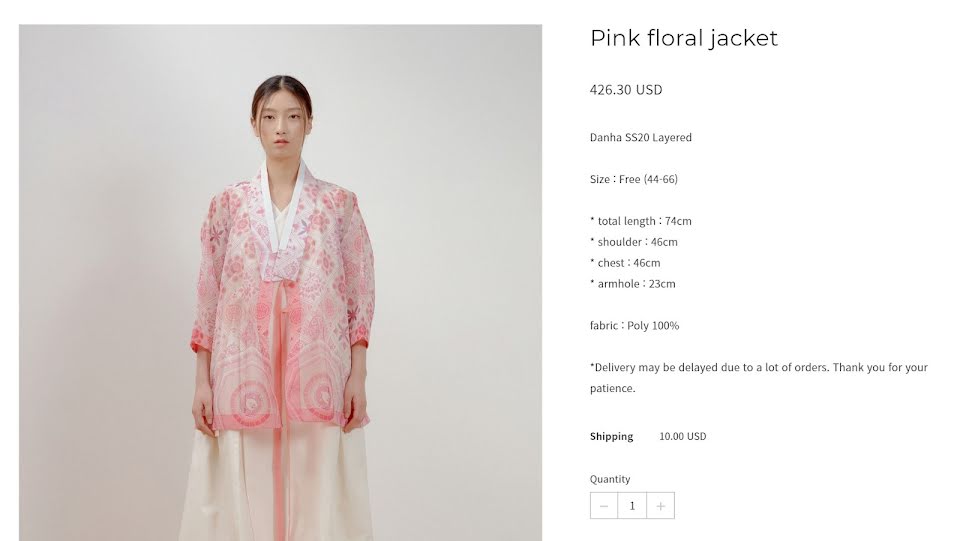Click the Pink floral jacket title
Viewport: 960px width, 541px height.
click(684, 39)
